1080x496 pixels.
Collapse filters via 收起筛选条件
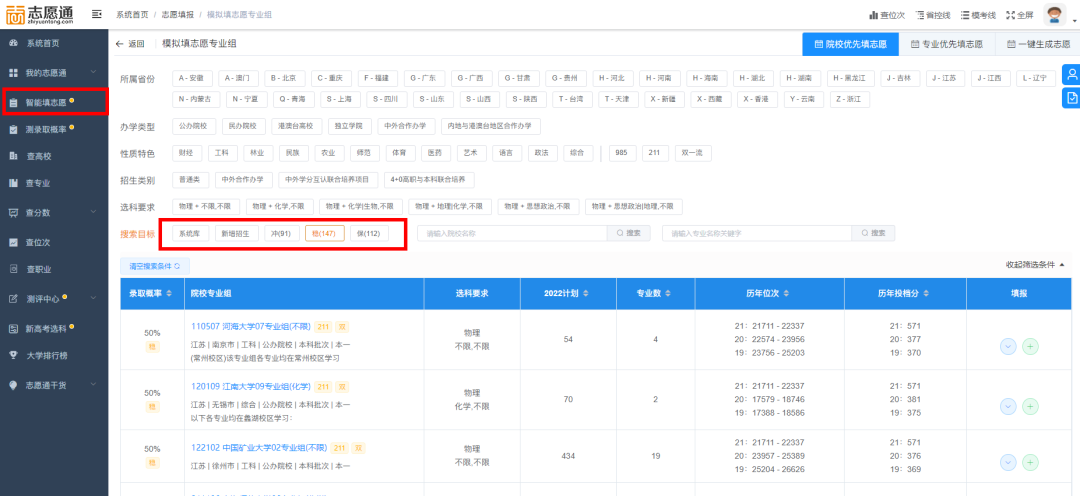(1035, 265)
